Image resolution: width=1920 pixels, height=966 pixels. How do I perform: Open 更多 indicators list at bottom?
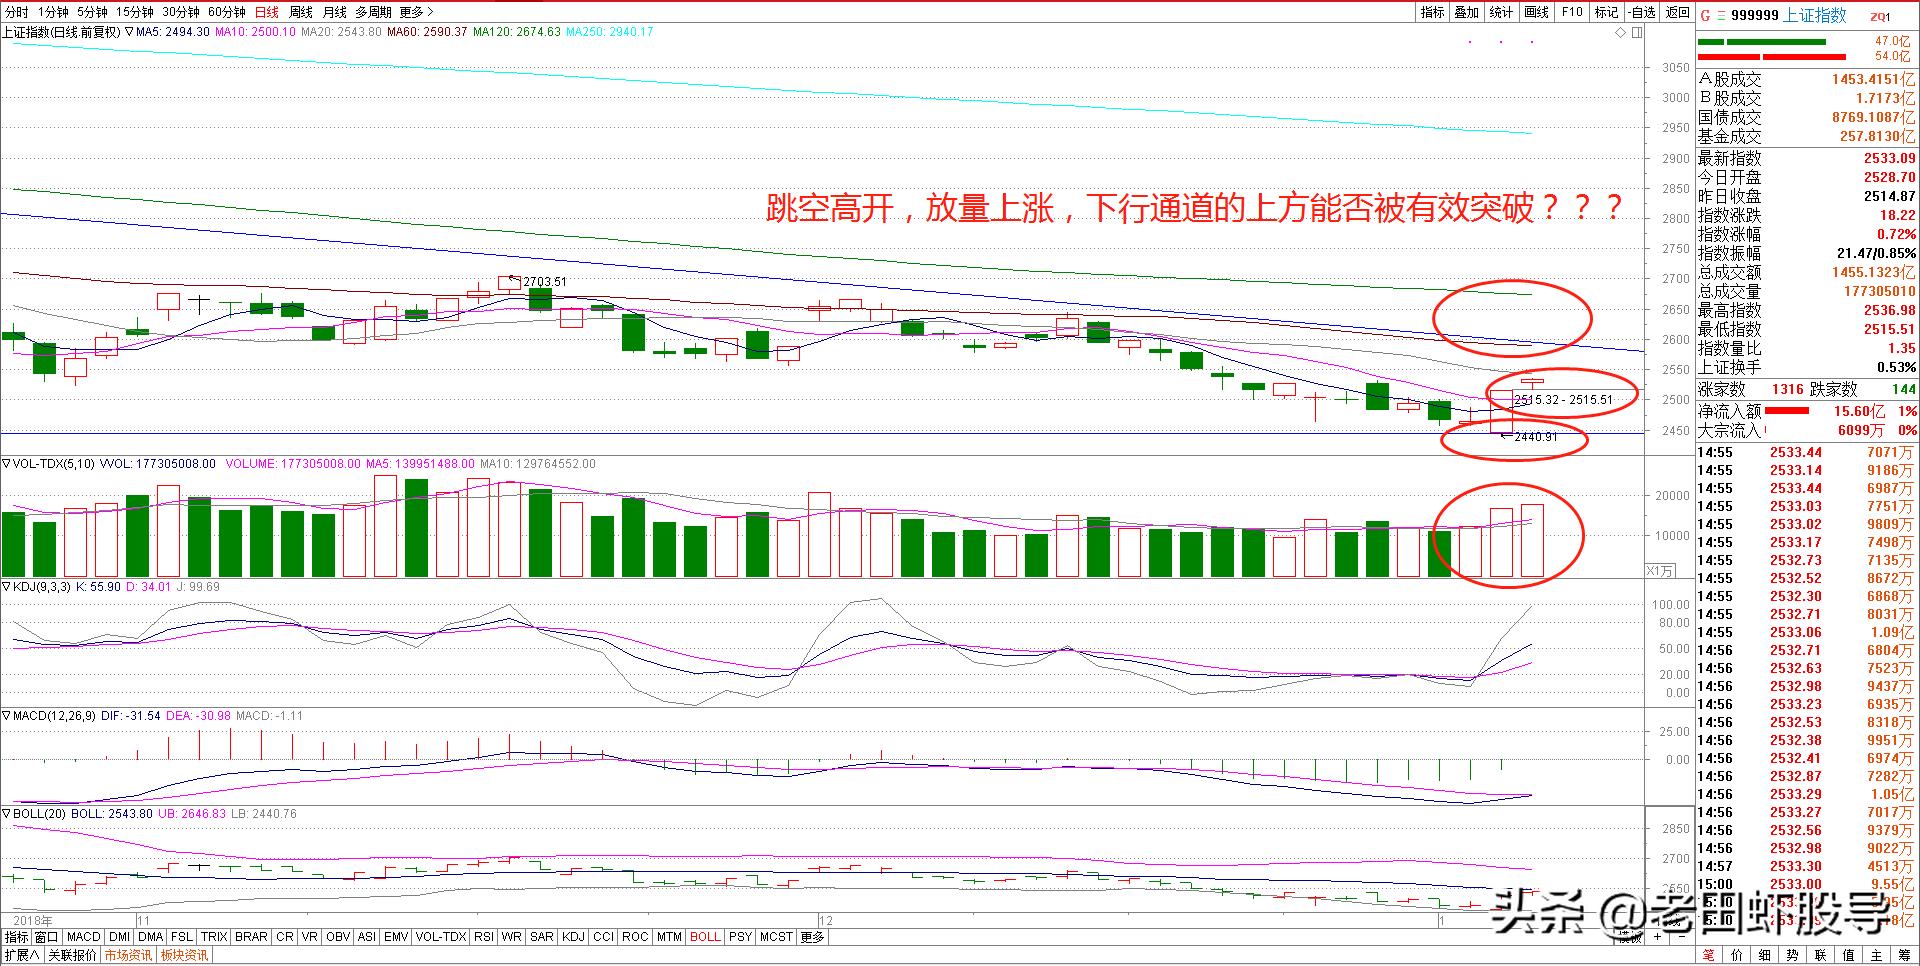pos(812,937)
